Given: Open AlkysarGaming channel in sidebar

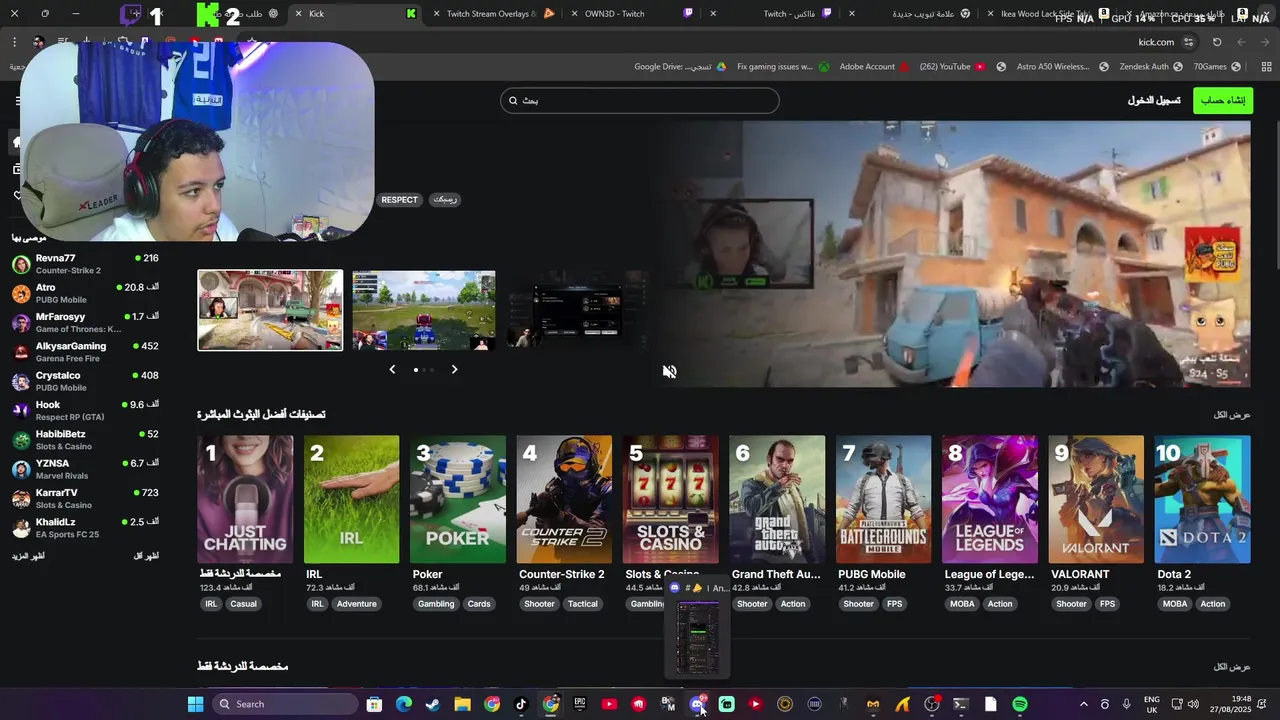Looking at the screenshot, I should point(85,352).
